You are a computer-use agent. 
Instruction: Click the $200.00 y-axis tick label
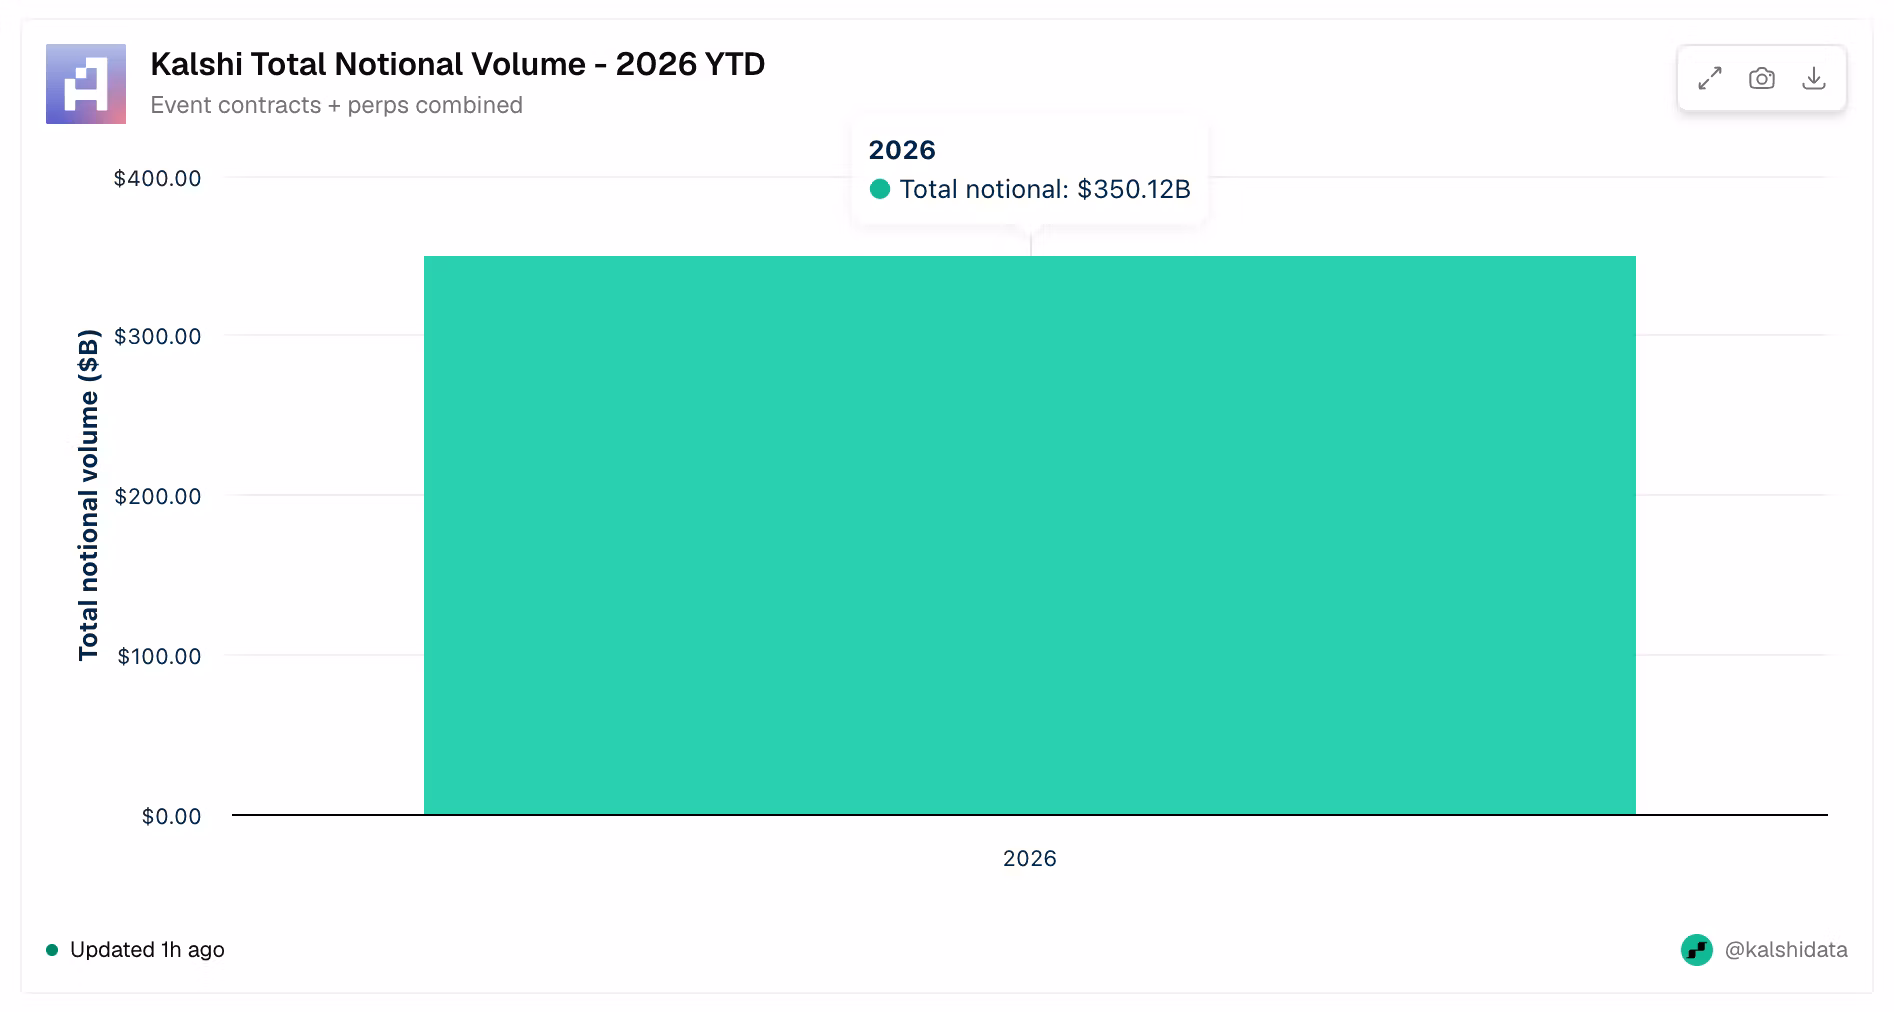point(158,496)
